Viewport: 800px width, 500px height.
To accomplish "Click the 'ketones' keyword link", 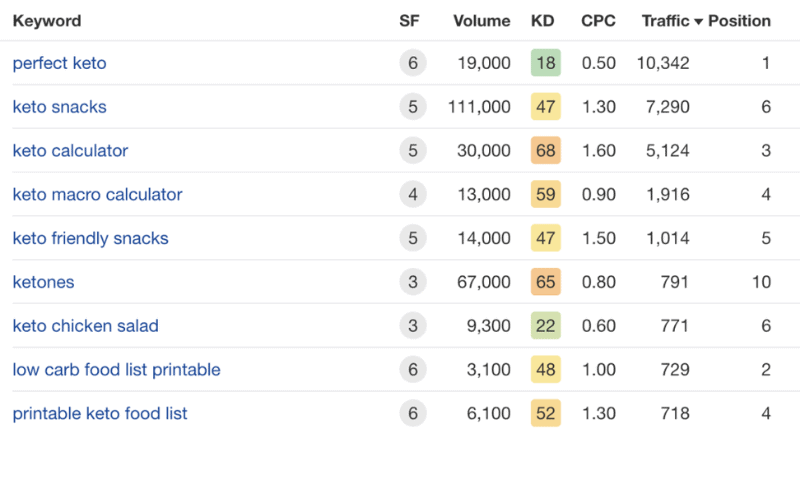I will pos(43,282).
